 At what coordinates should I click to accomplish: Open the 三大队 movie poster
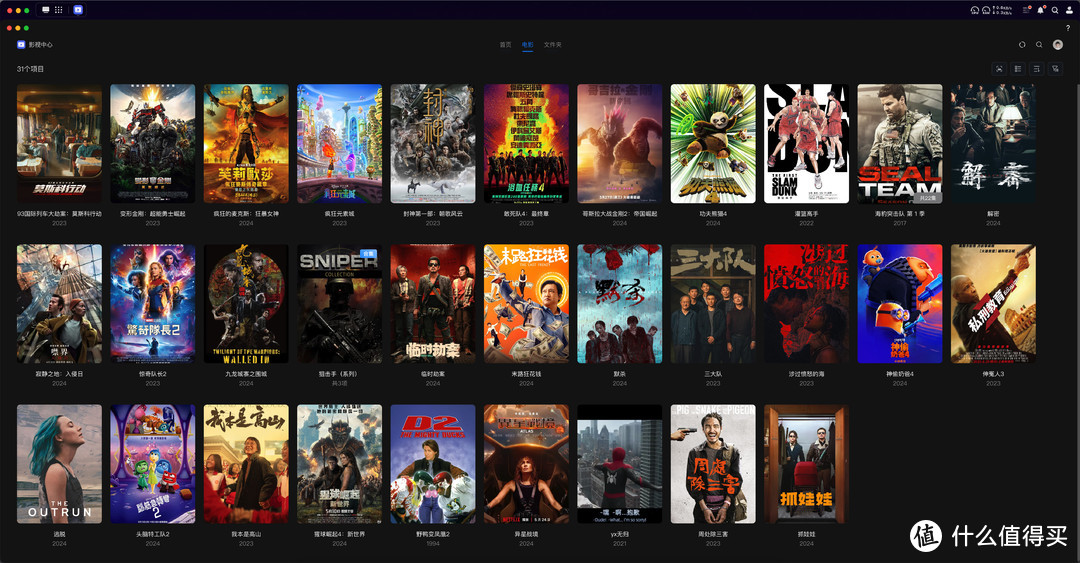[713, 303]
